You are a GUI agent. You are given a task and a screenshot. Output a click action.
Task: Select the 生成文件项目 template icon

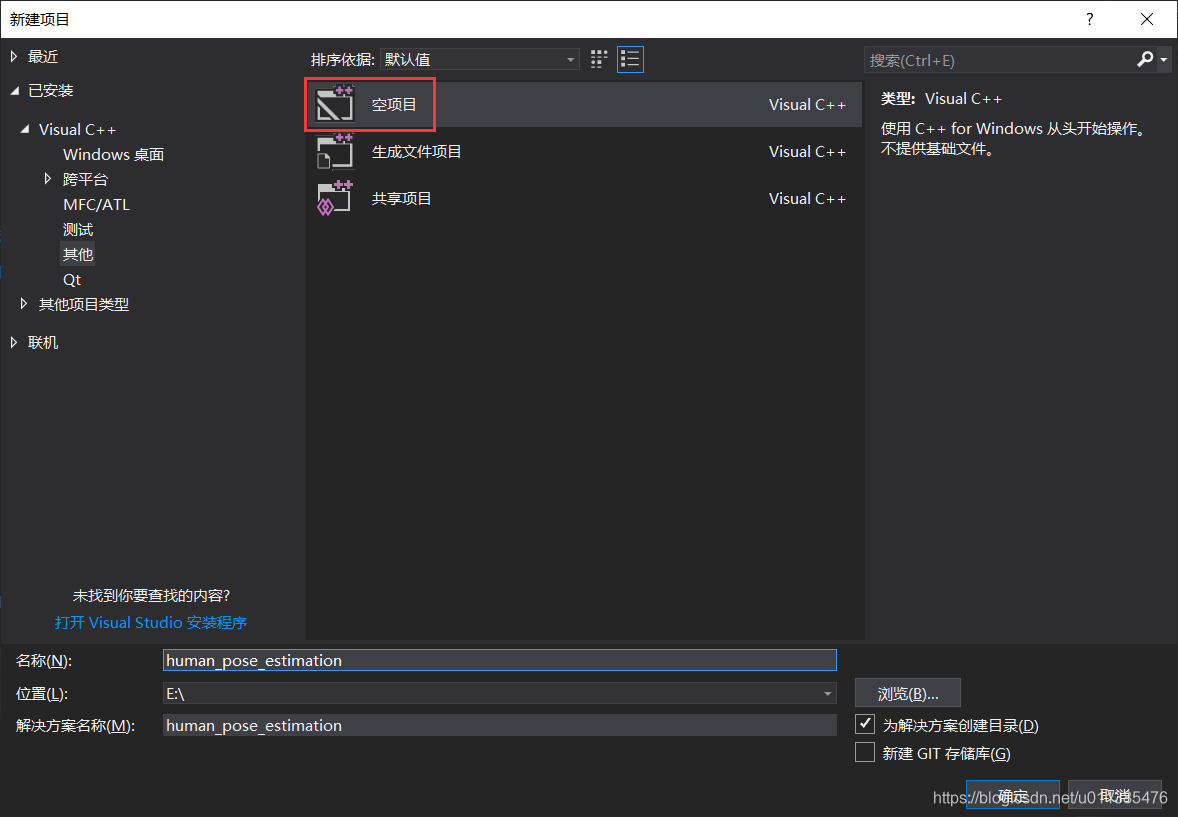pyautogui.click(x=335, y=151)
